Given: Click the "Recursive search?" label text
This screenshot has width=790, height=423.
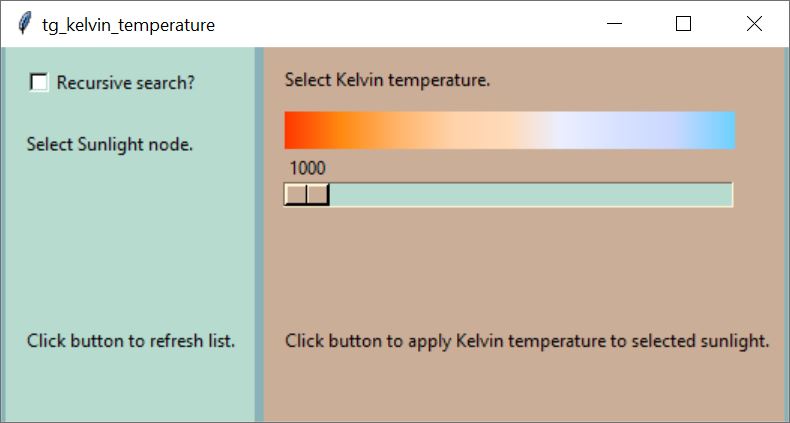Looking at the screenshot, I should click(x=125, y=83).
